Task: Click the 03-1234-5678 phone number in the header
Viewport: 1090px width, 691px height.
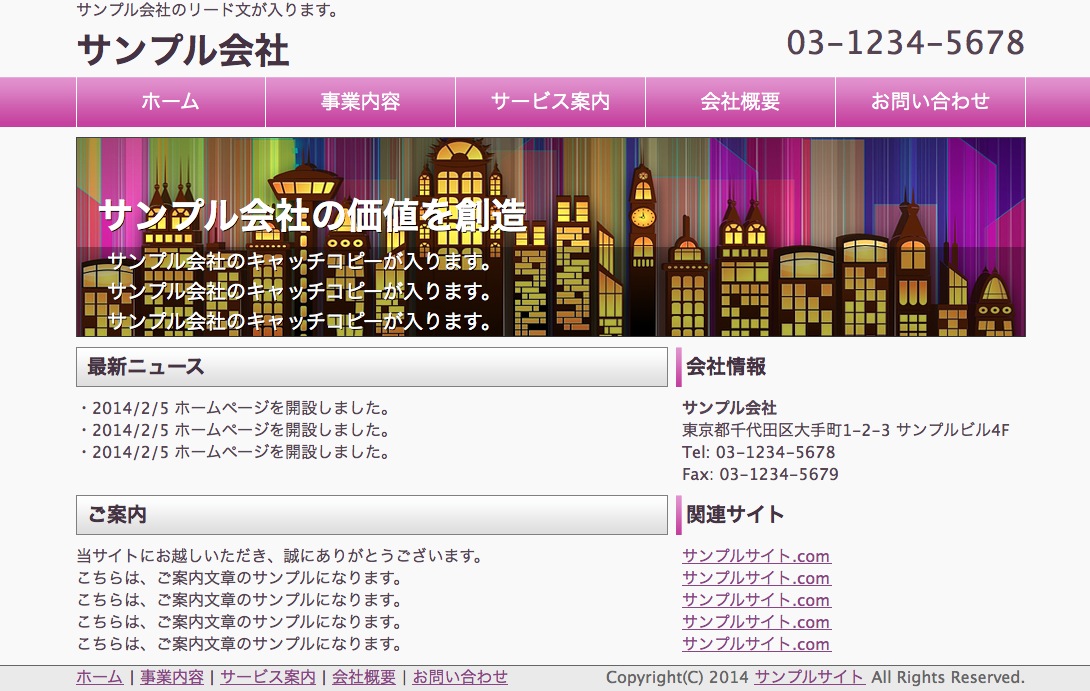Action: pos(905,43)
